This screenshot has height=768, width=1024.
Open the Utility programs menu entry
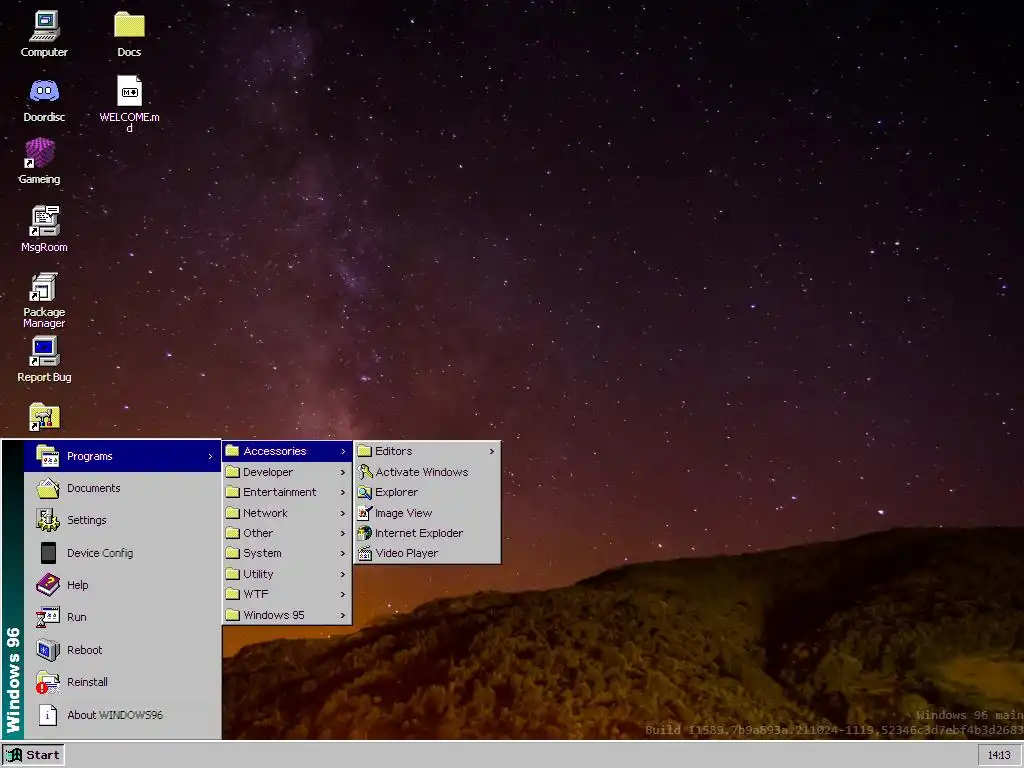point(287,573)
